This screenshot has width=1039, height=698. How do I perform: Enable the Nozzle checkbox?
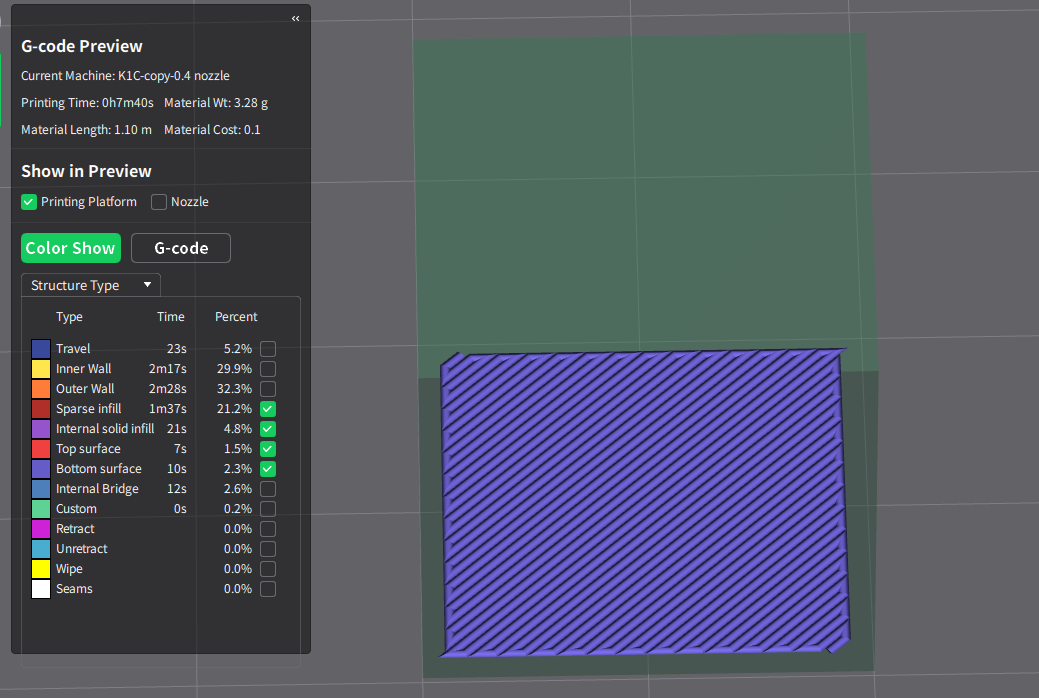coord(159,202)
